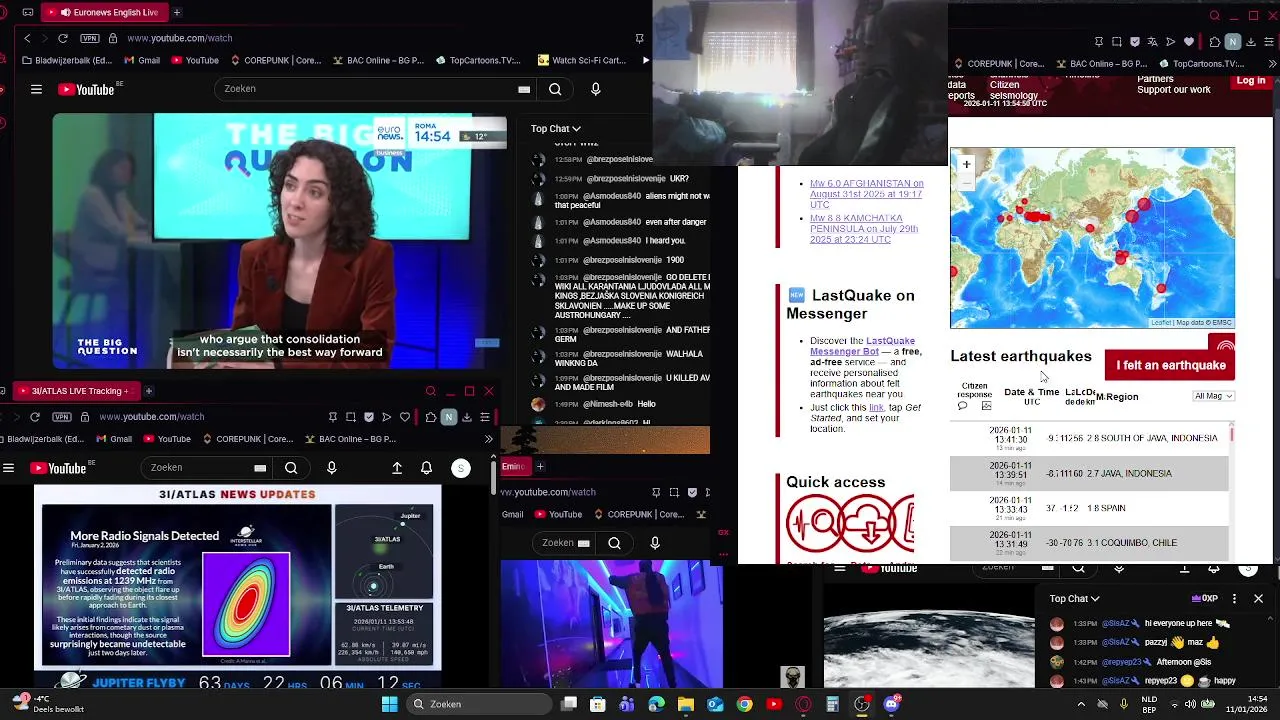Image resolution: width=1280 pixels, height=720 pixels.
Task: Expand Top Chat dropdown in bottom-right chat
Action: pyautogui.click(x=1074, y=599)
